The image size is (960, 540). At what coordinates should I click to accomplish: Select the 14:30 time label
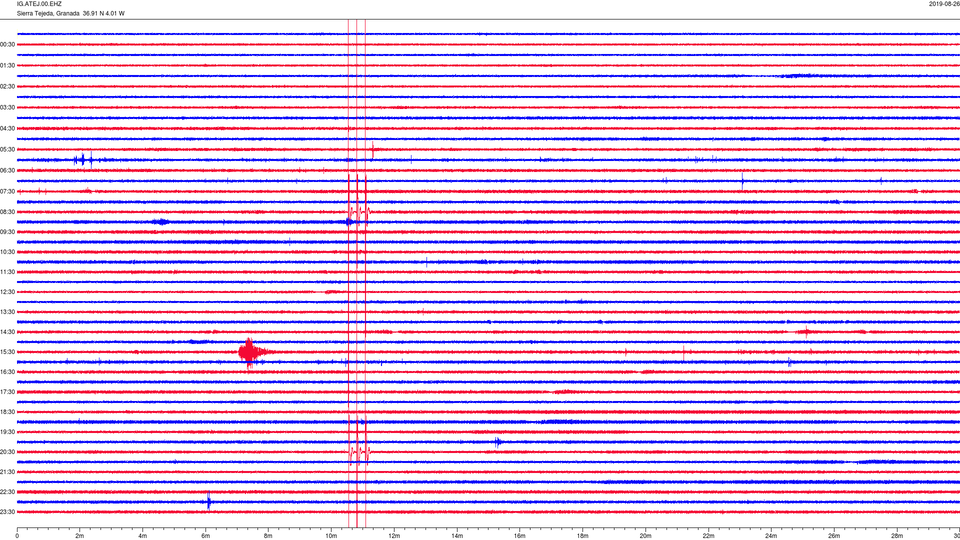tap(7, 332)
